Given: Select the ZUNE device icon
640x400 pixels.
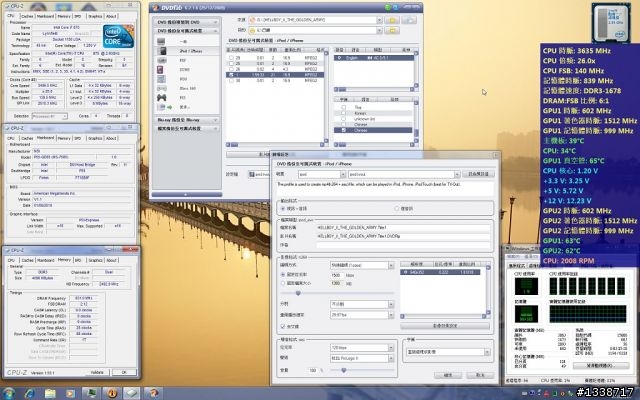Looking at the screenshot, I should [x=160, y=69].
